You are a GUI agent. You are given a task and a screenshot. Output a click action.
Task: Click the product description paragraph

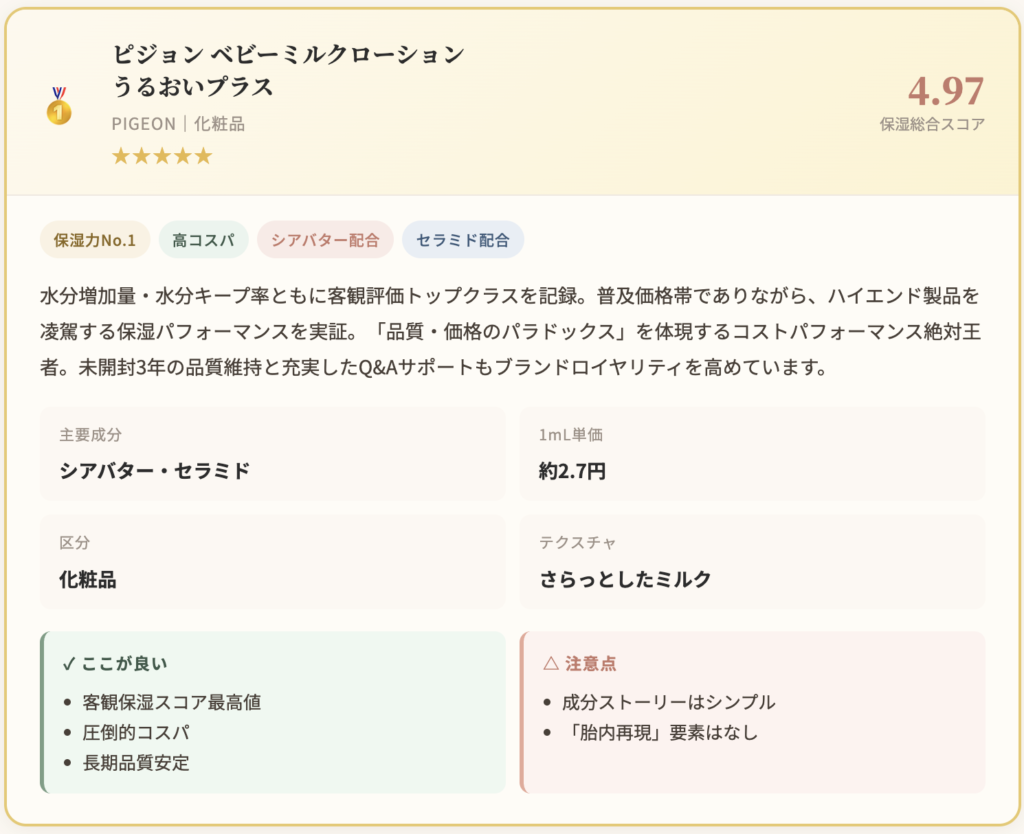(510, 331)
